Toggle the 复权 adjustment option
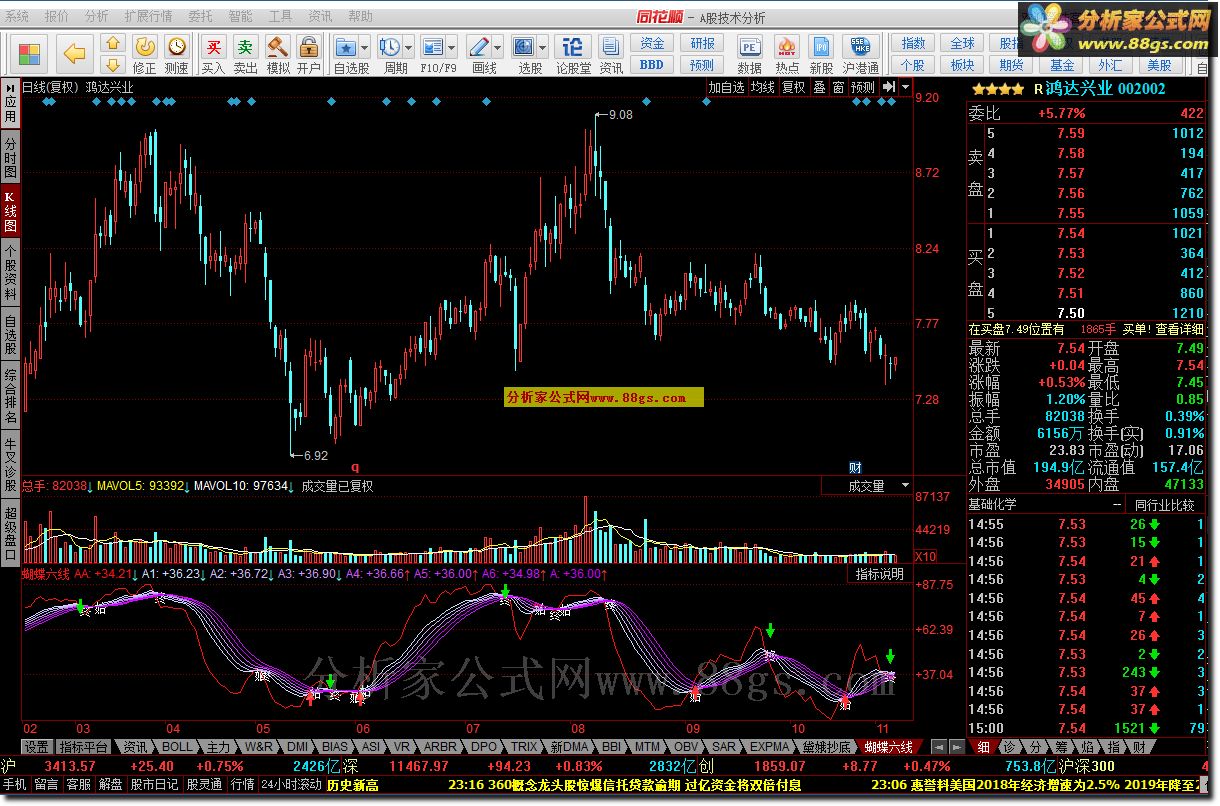The height and width of the screenshot is (806, 1220). click(x=794, y=87)
